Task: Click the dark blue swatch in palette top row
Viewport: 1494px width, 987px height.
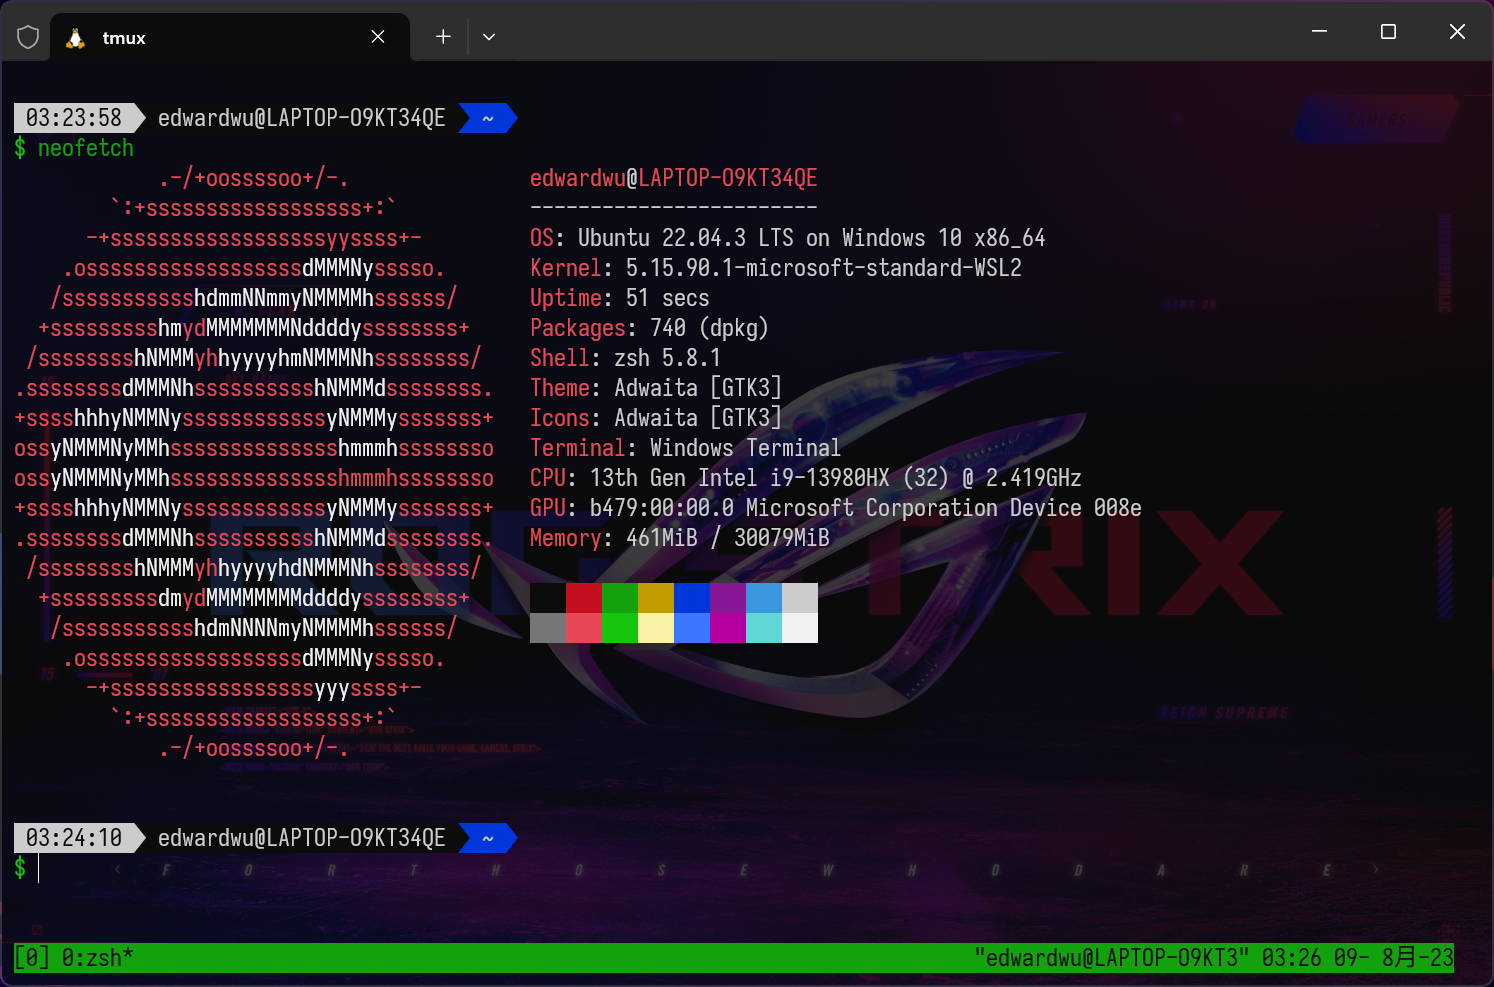Action: 691,598
